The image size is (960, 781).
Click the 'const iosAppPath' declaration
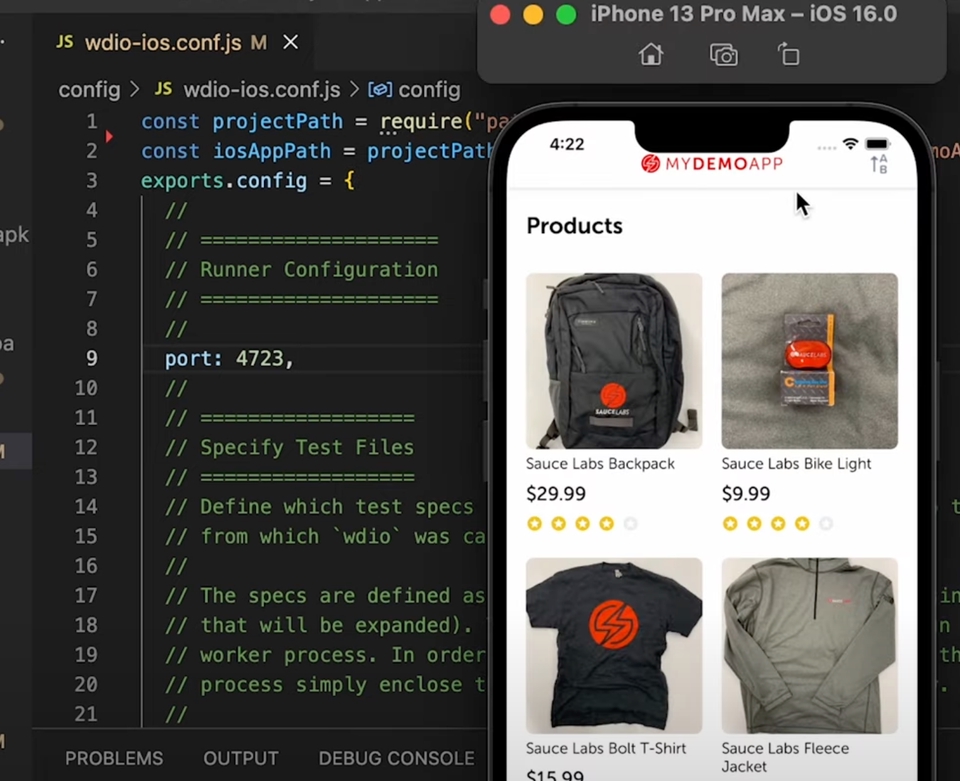(x=236, y=151)
